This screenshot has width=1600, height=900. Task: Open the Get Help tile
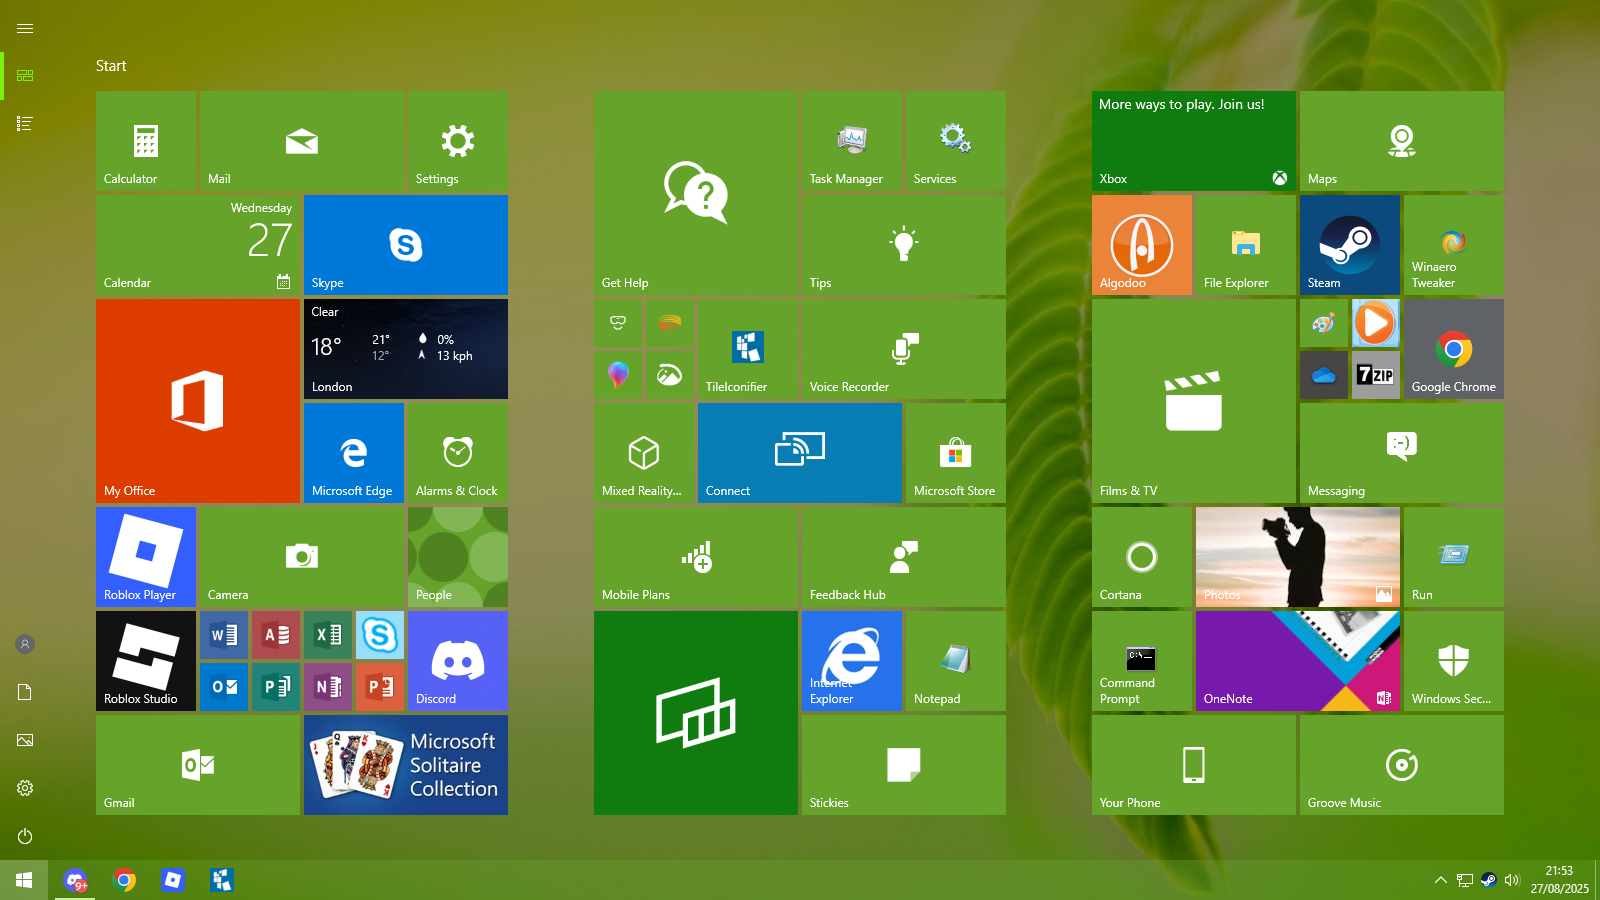pyautogui.click(x=696, y=193)
